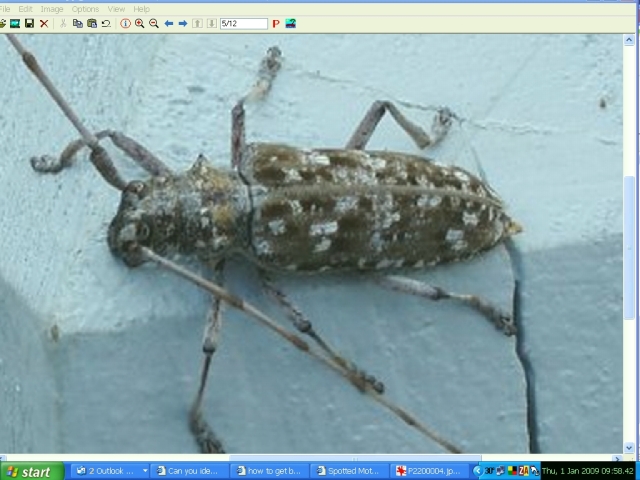Go to the previous image with the left arrow

click(x=169, y=23)
